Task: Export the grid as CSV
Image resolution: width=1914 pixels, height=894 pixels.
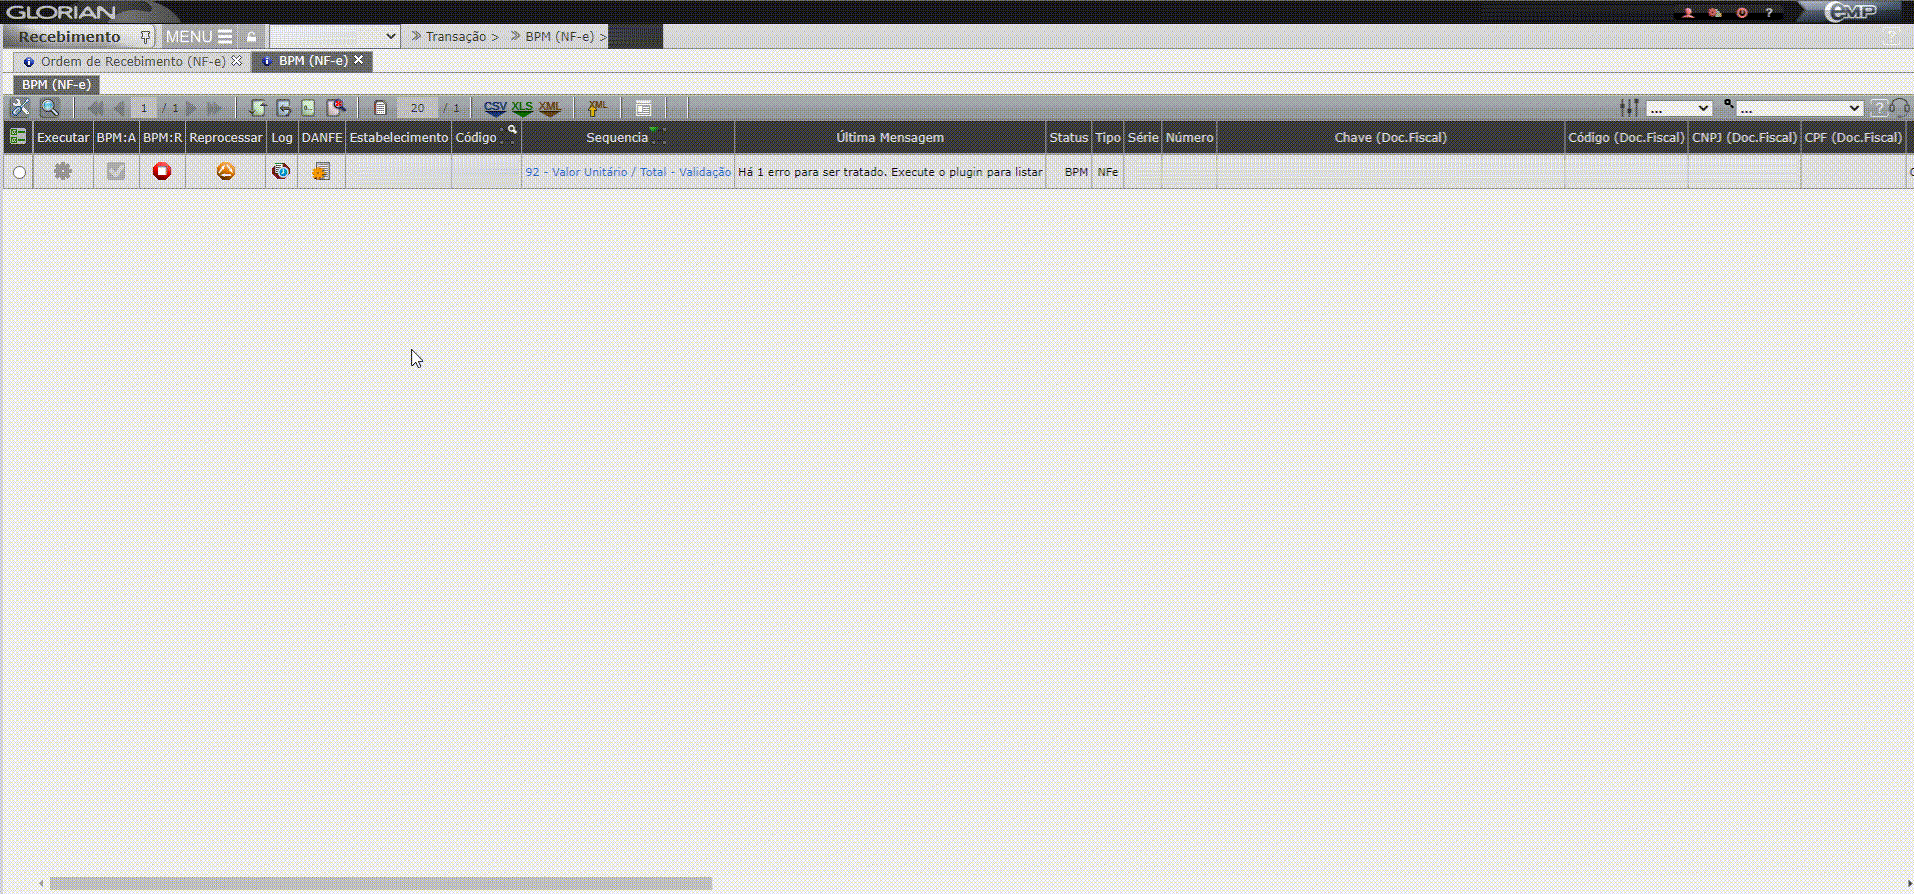Action: pos(494,108)
